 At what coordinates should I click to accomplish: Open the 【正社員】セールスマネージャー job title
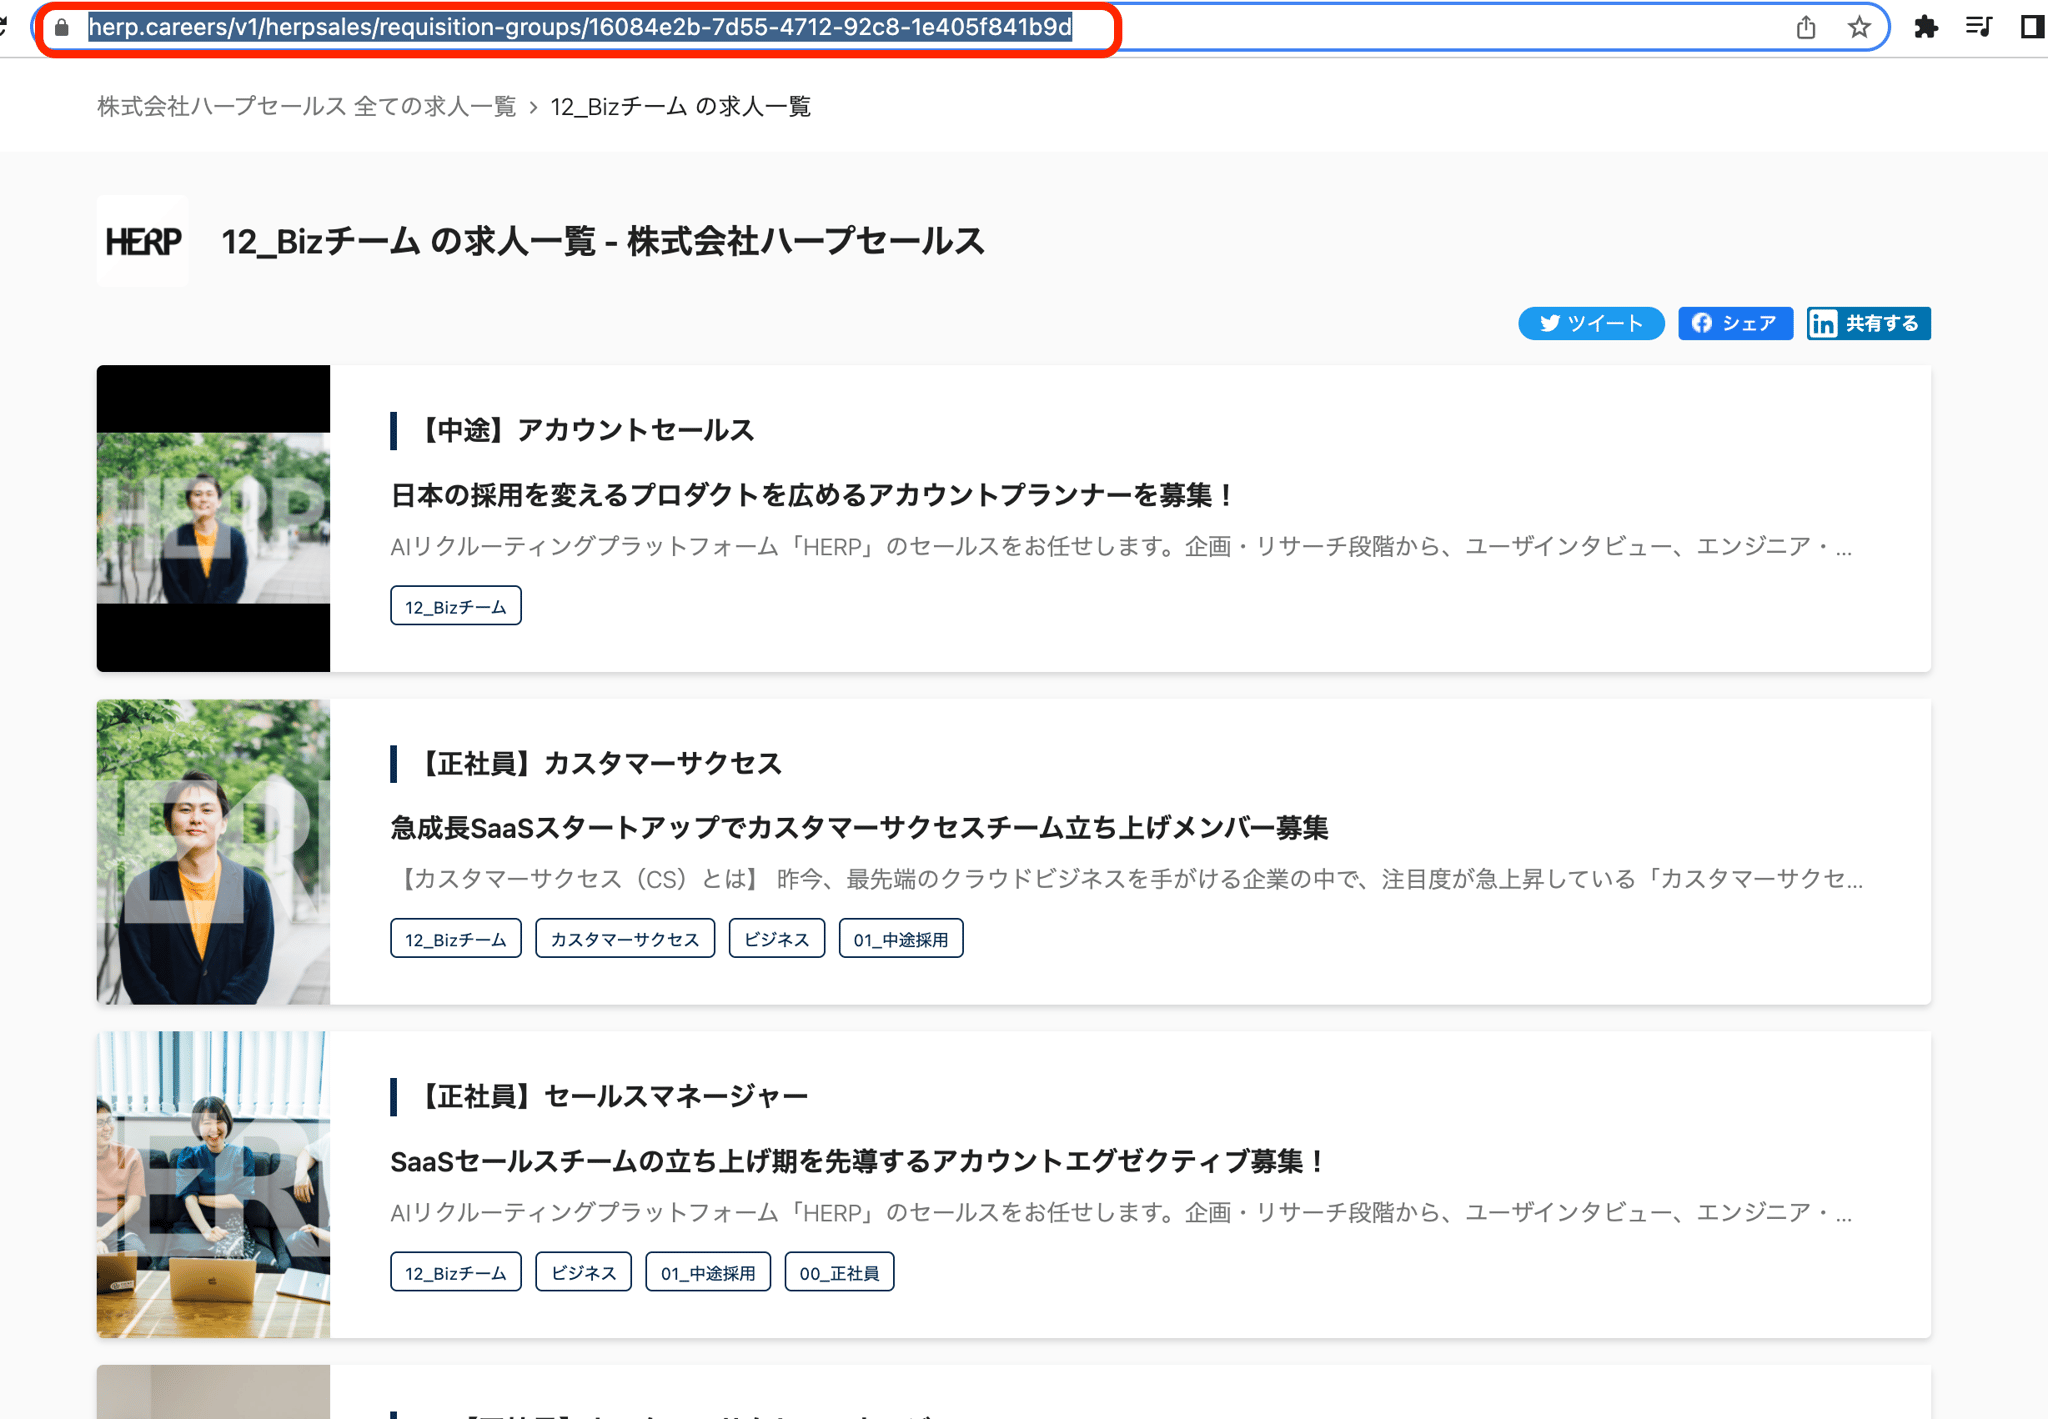611,1096
